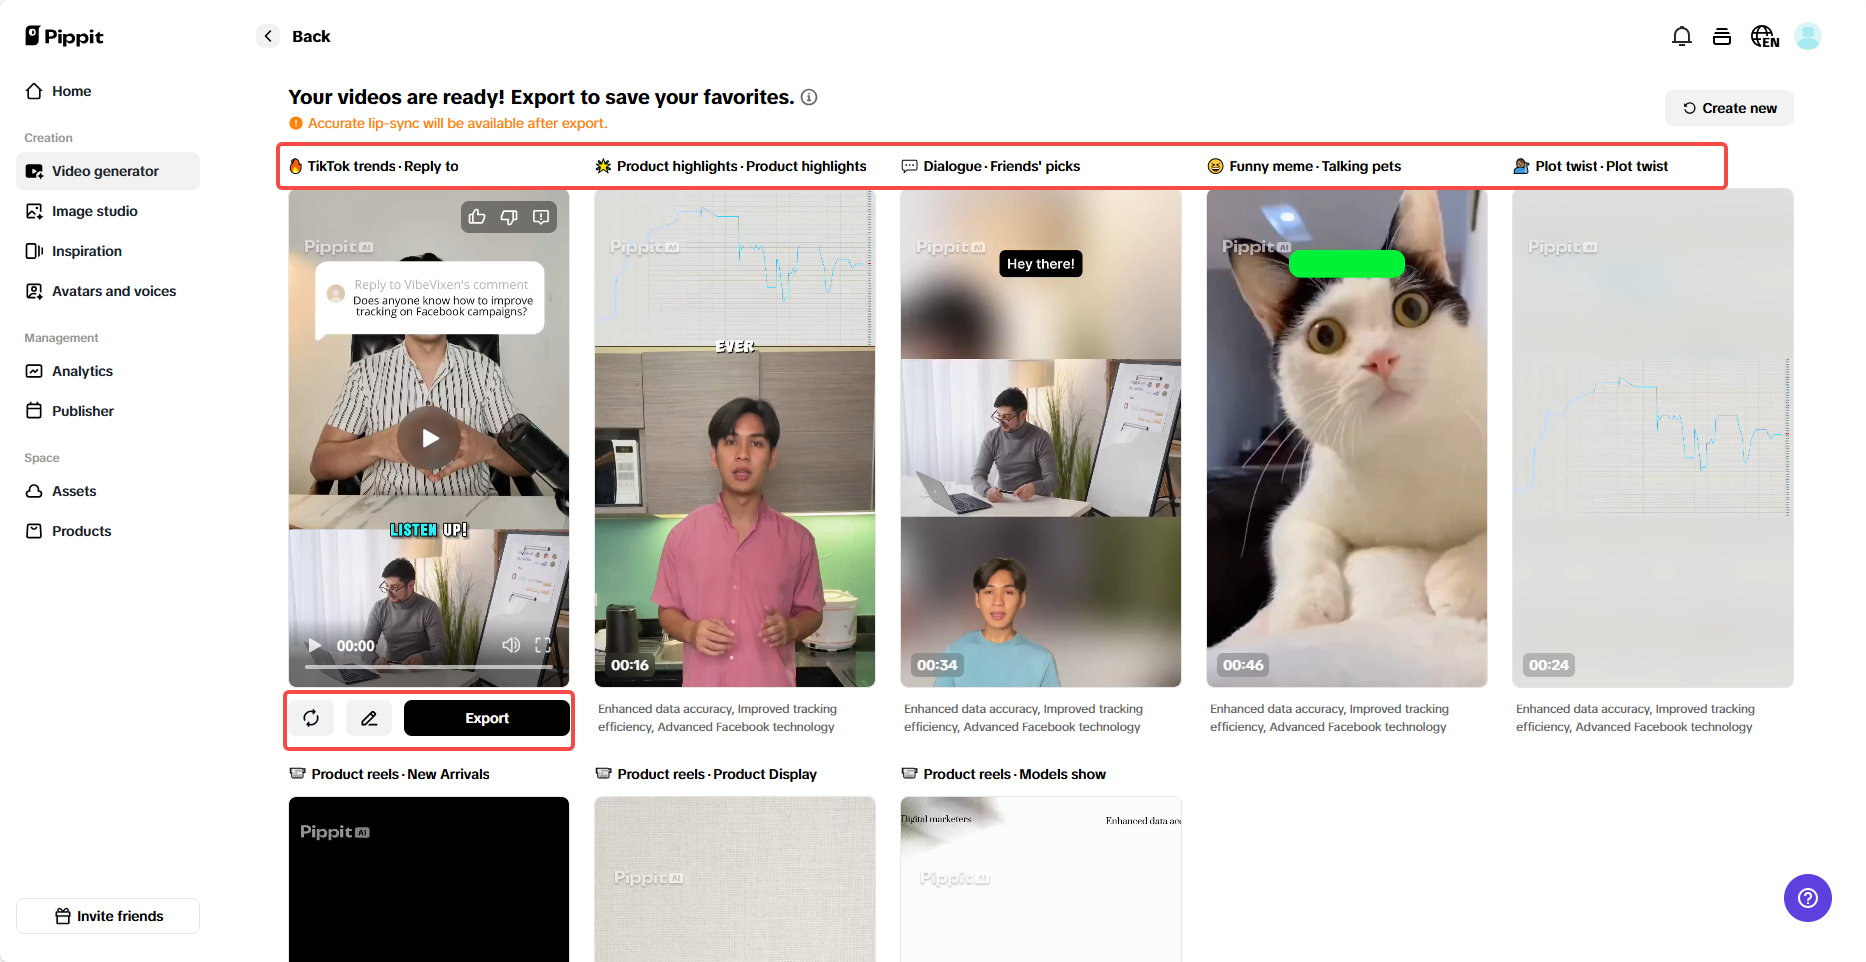Click the info icon next to the ready headline

[x=809, y=97]
